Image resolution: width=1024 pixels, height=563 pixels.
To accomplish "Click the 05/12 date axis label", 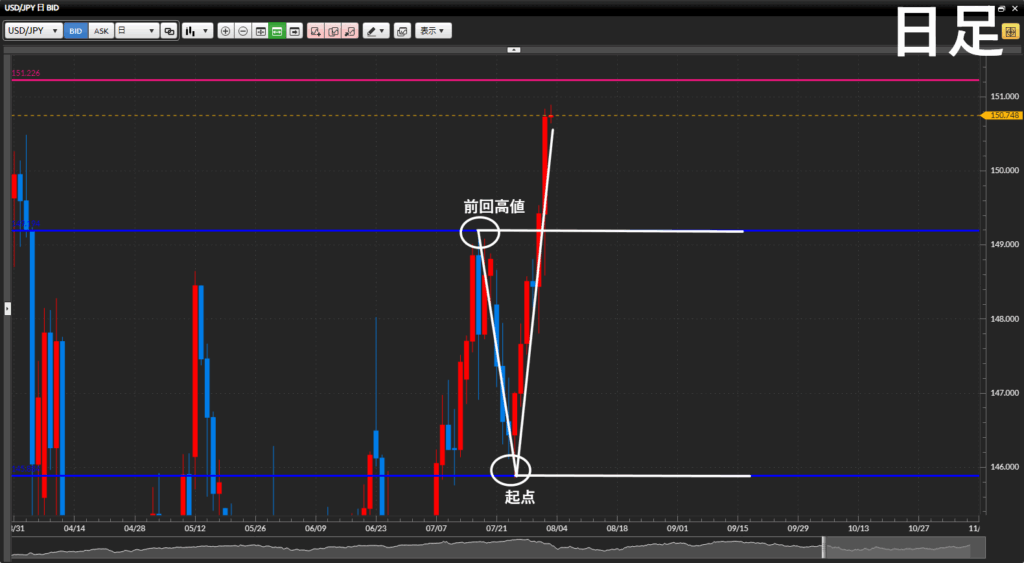I will click(x=195, y=528).
